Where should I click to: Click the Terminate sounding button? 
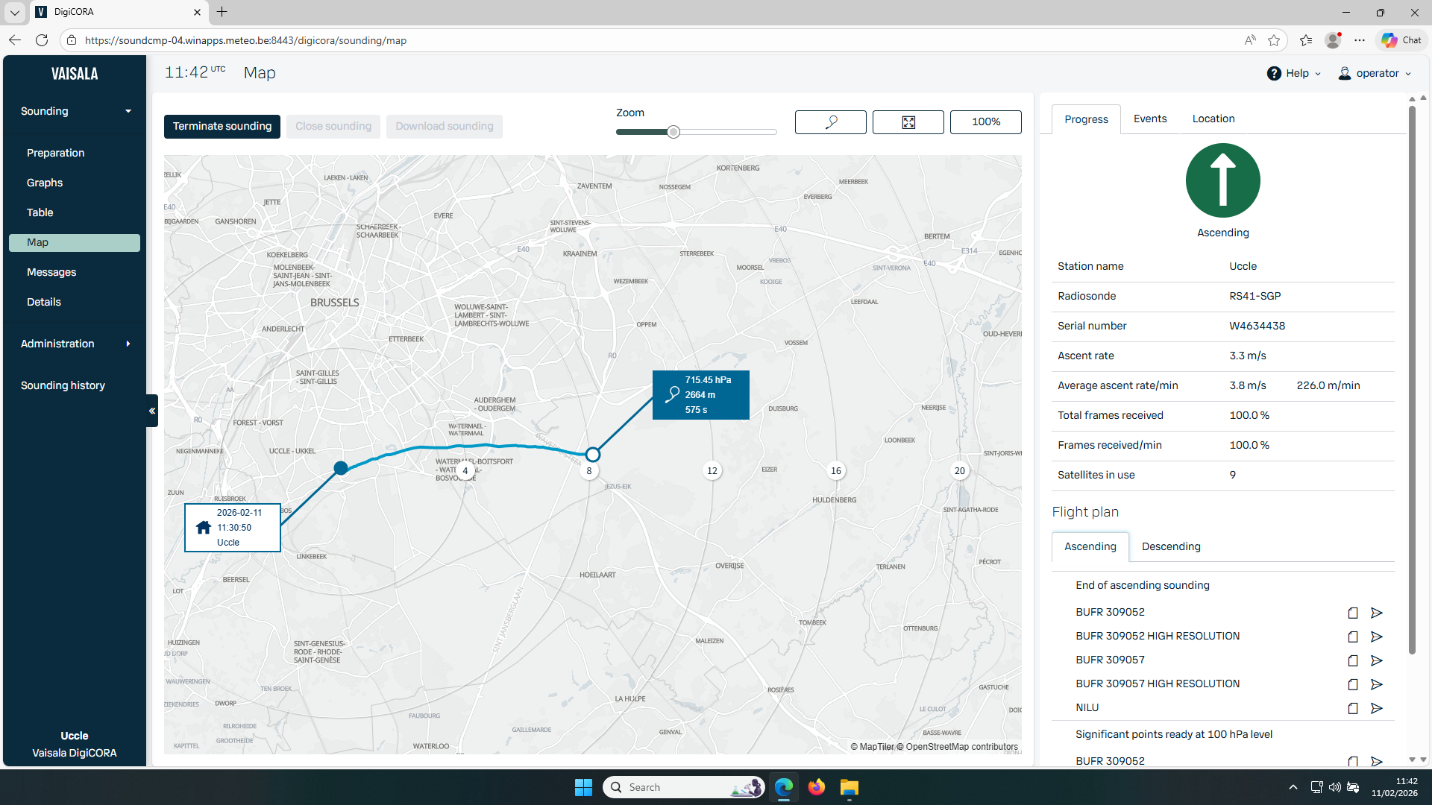[222, 126]
